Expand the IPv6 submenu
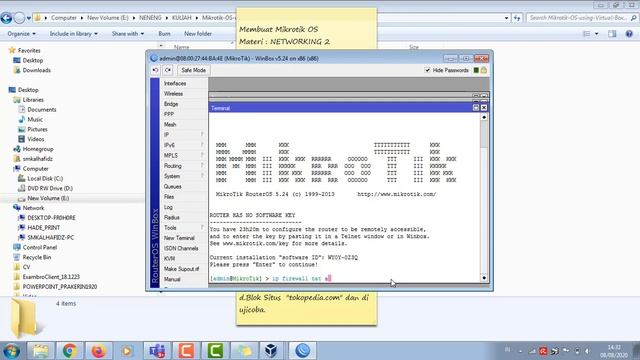This screenshot has width=640, height=360. point(184,145)
